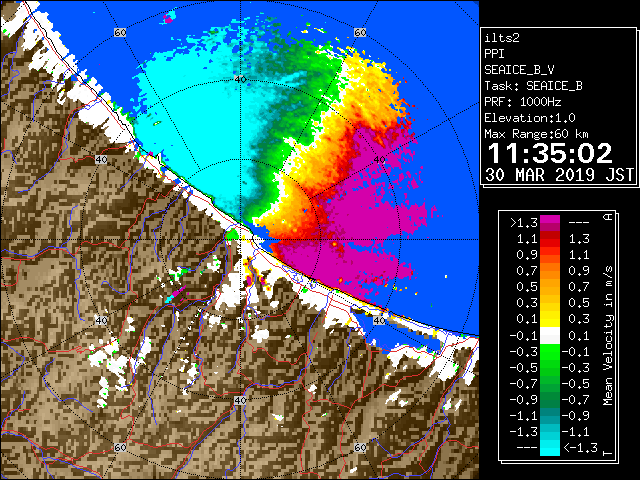
Task: Click the 'Max Range:60 km' line
Action: (x=536, y=134)
